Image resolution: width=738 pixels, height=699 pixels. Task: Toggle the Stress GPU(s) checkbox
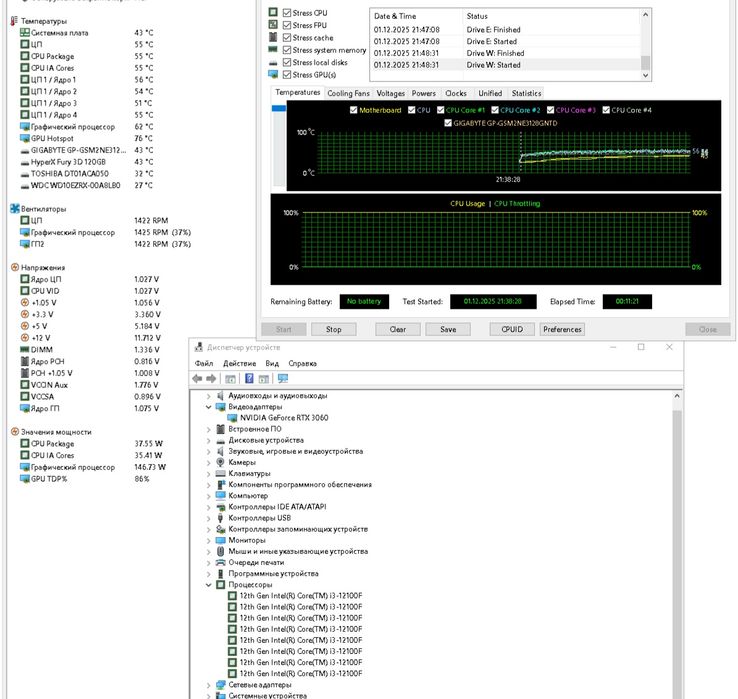click(x=287, y=74)
